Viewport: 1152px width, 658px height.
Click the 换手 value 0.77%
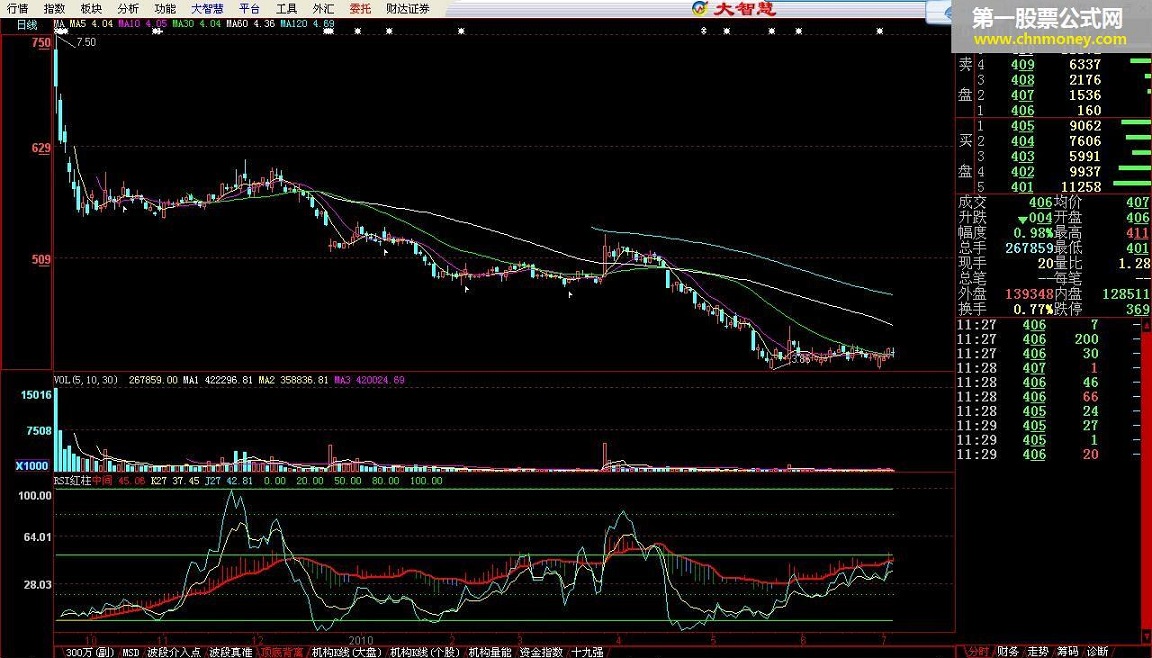[1034, 309]
